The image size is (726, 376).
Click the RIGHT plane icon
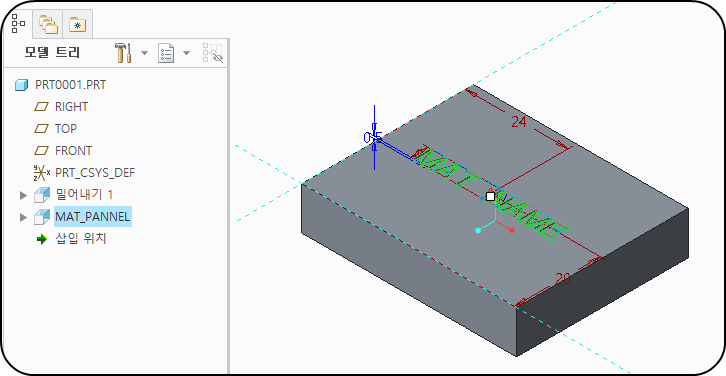pyautogui.click(x=42, y=107)
